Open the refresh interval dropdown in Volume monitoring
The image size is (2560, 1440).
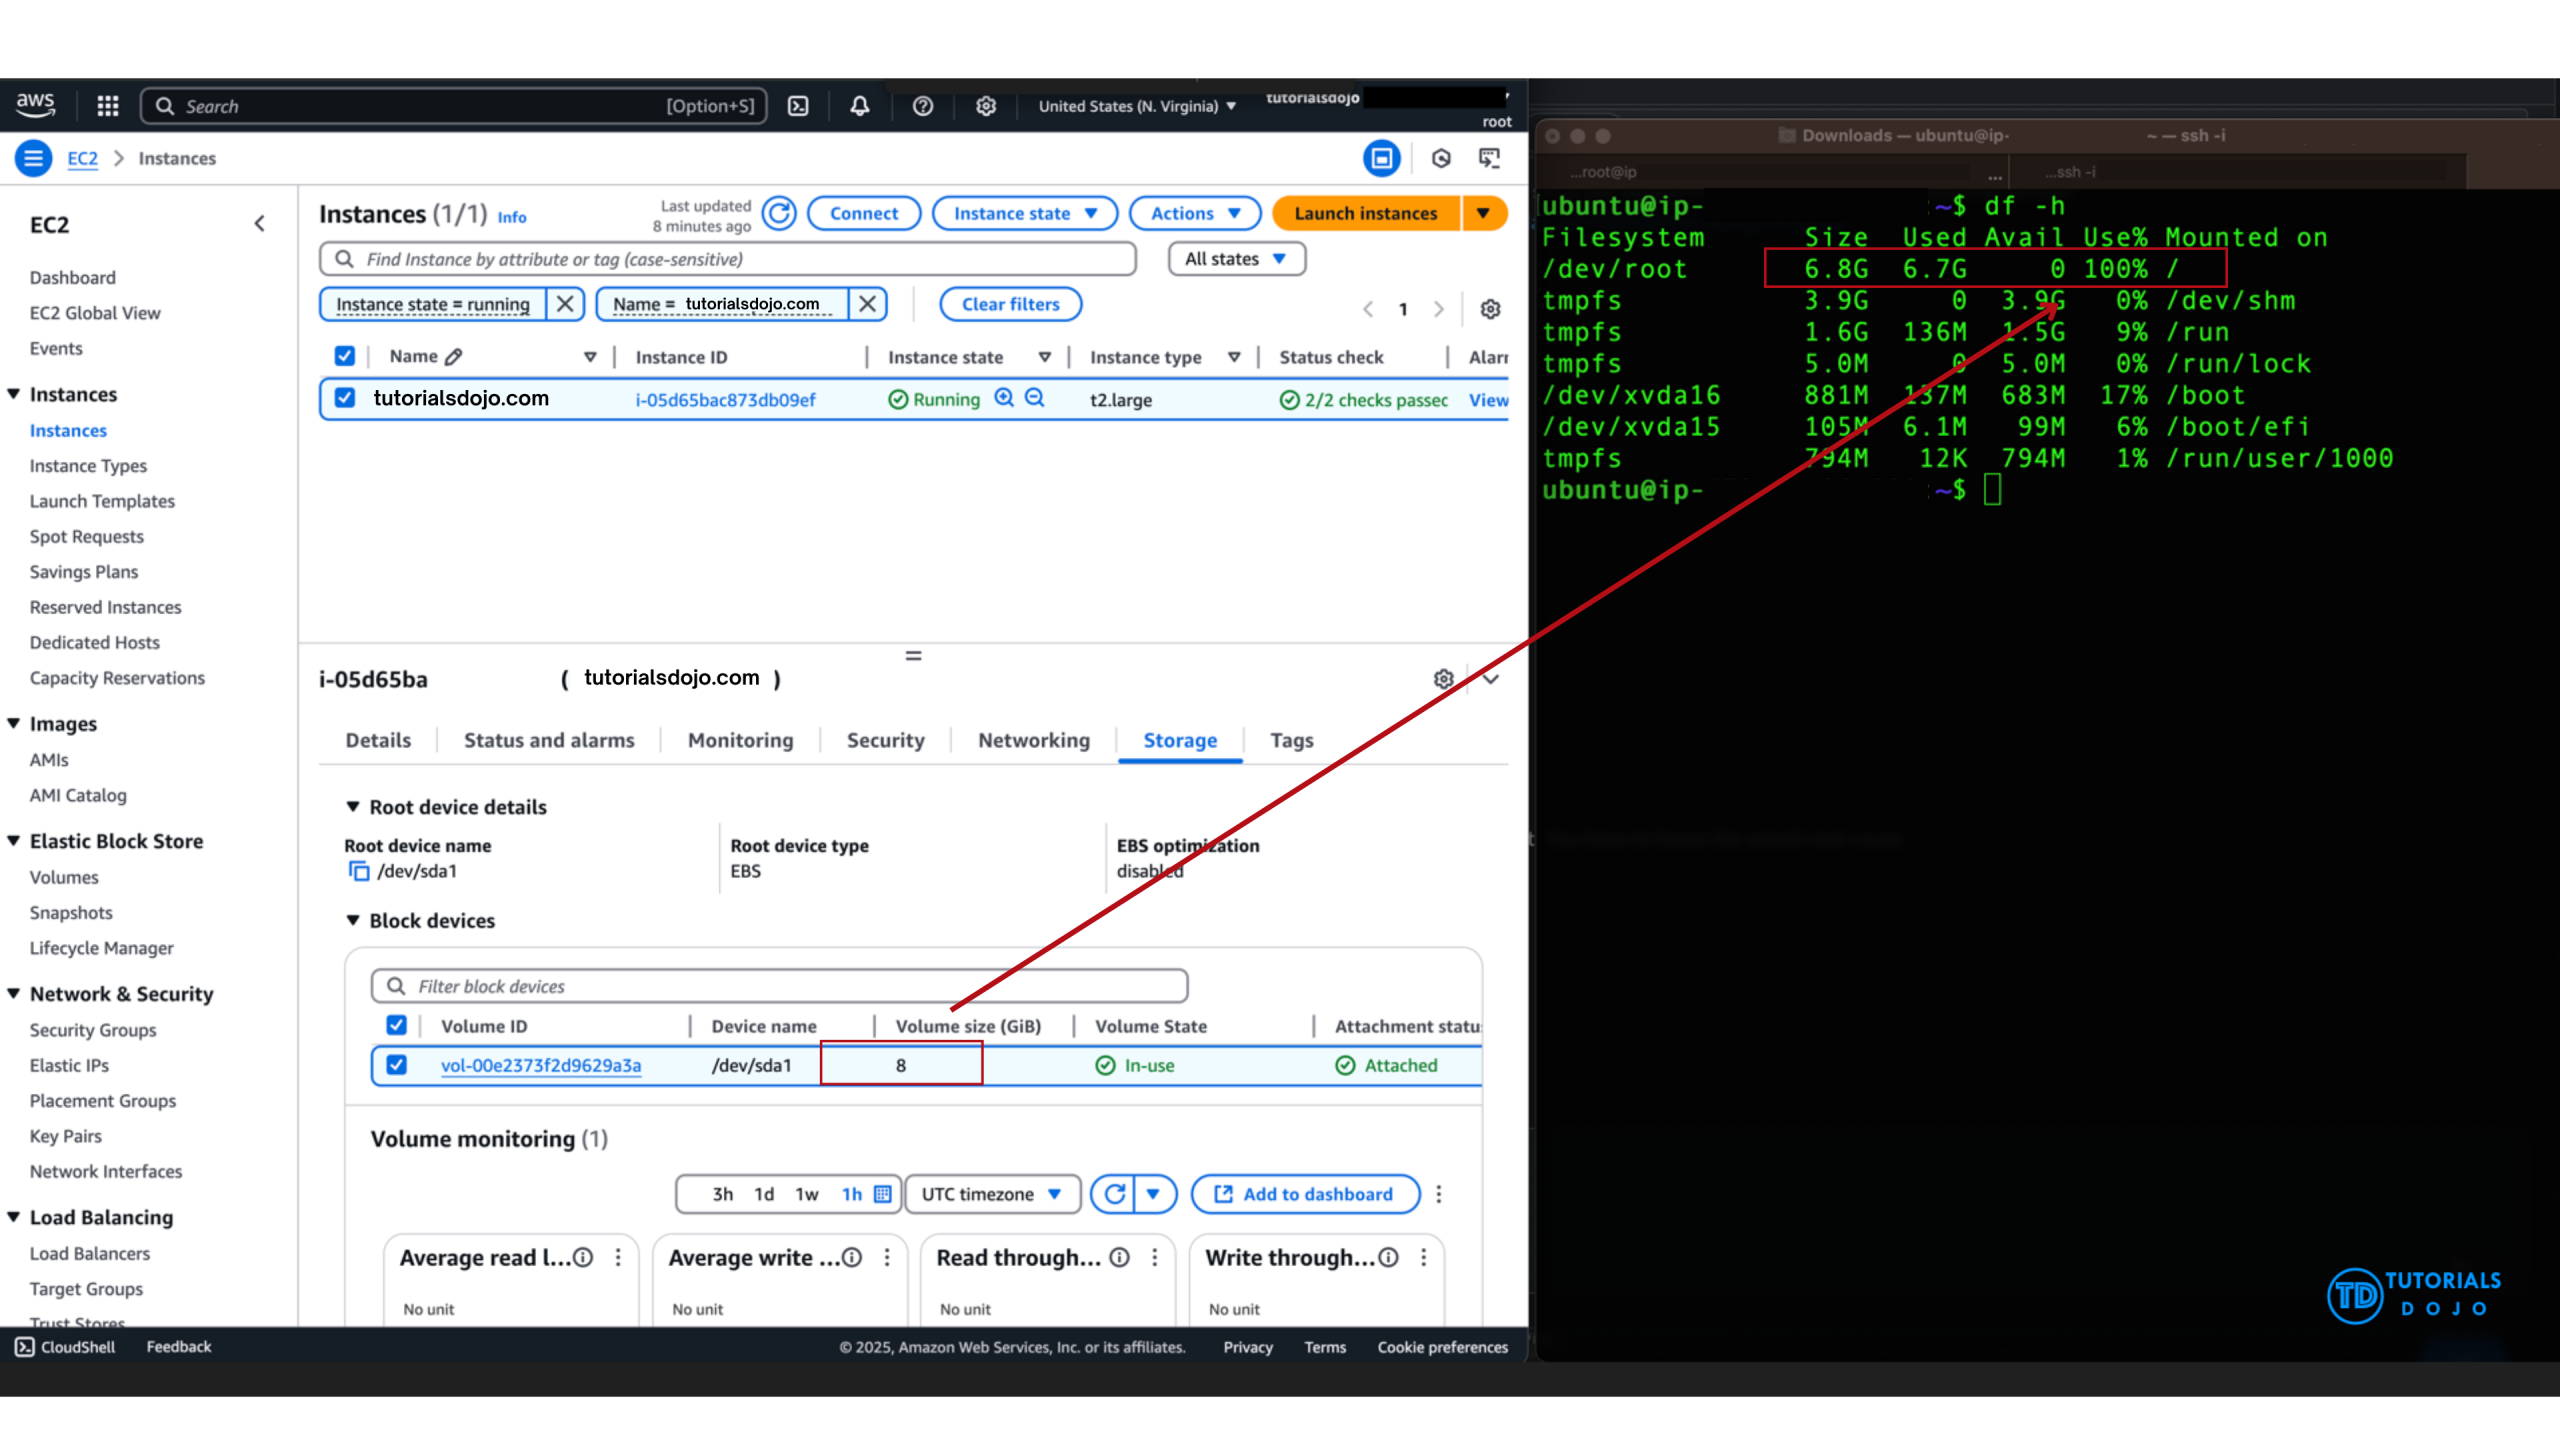tap(1154, 1194)
